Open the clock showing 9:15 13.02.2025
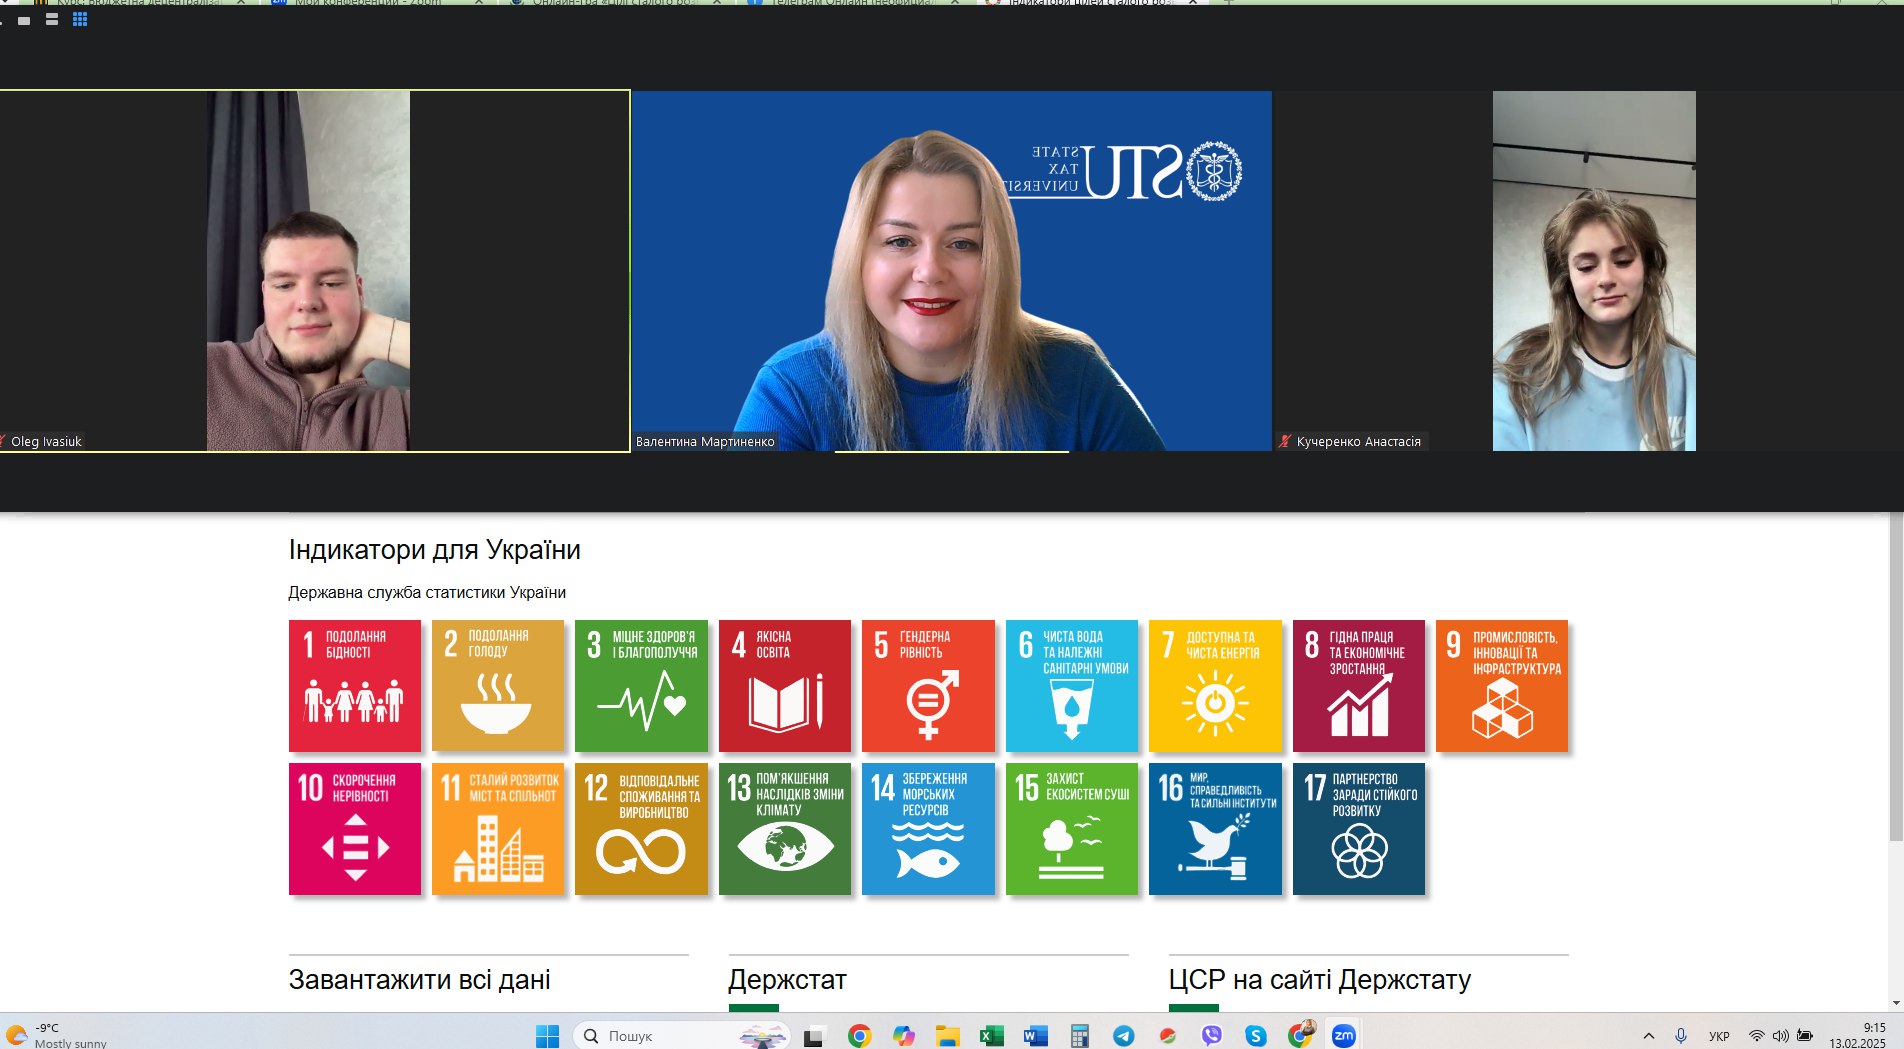1904x1049 pixels. point(1858,1035)
